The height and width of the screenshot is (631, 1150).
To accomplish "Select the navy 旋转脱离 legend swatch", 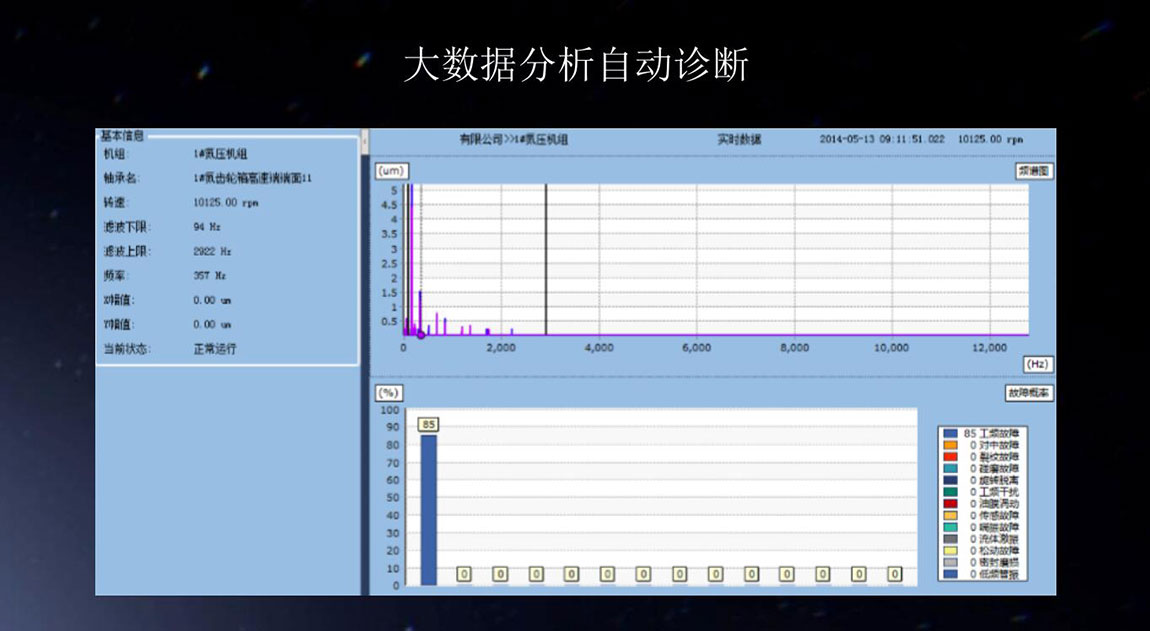I will click(x=951, y=481).
